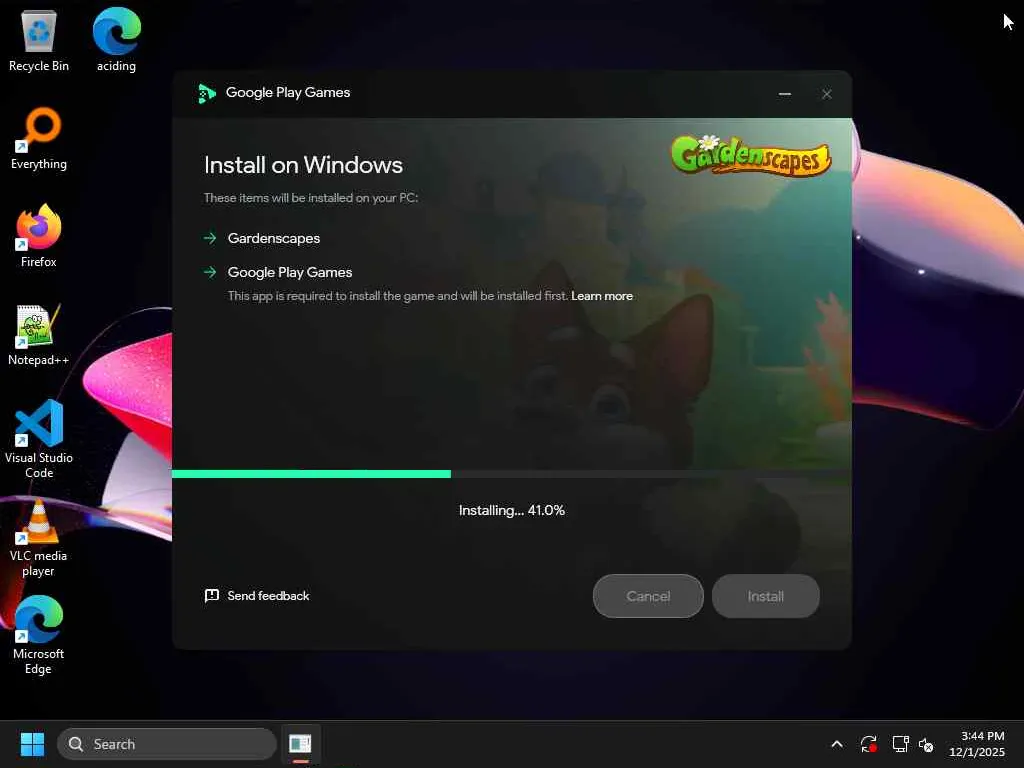Click the Gardenscapes game logo
The image size is (1024, 768).
click(x=751, y=155)
